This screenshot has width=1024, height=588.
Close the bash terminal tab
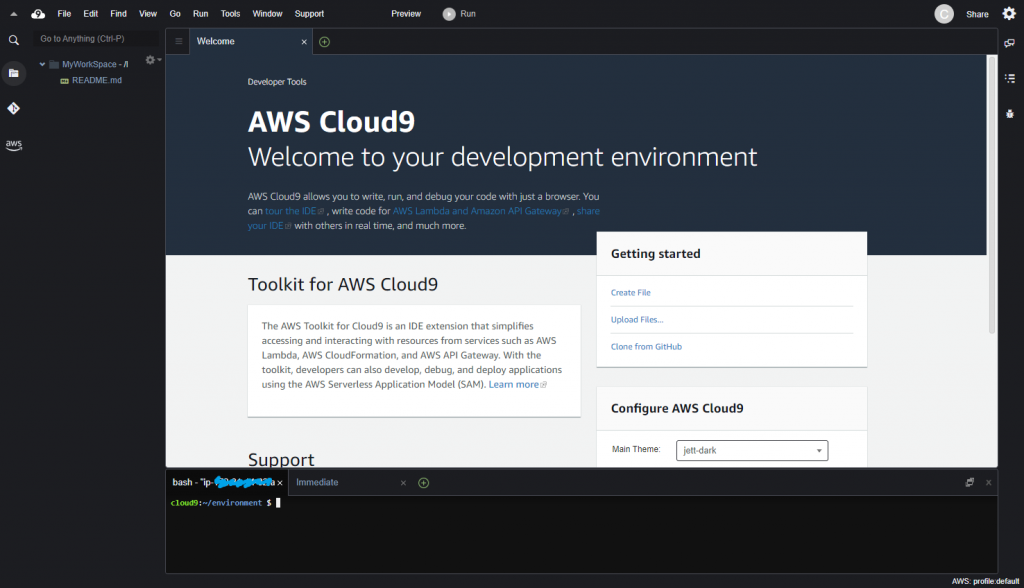click(280, 483)
